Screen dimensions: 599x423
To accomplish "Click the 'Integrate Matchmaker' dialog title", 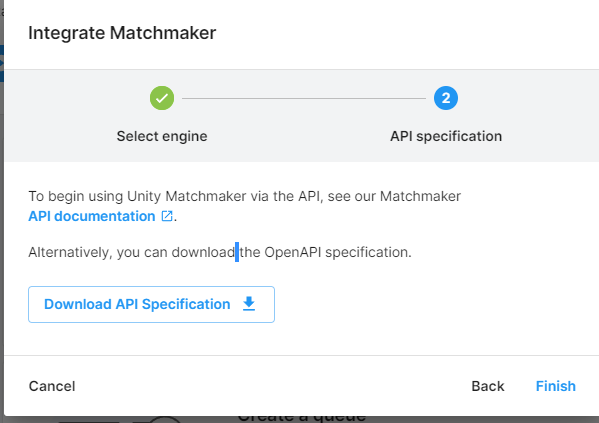I will pos(122,33).
